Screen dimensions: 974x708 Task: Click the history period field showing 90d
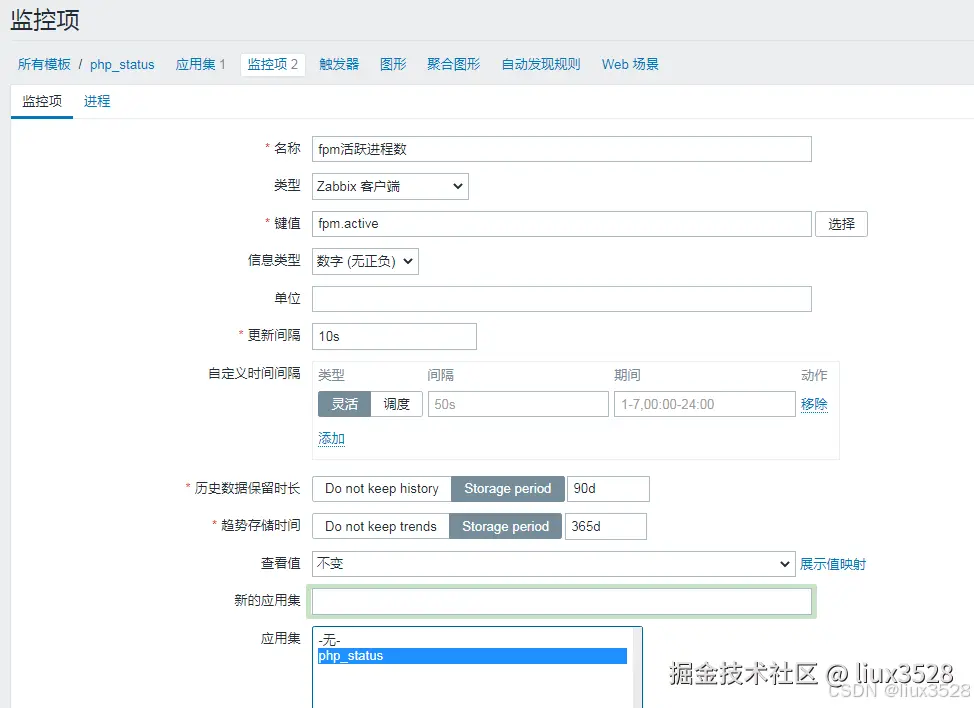tap(608, 489)
